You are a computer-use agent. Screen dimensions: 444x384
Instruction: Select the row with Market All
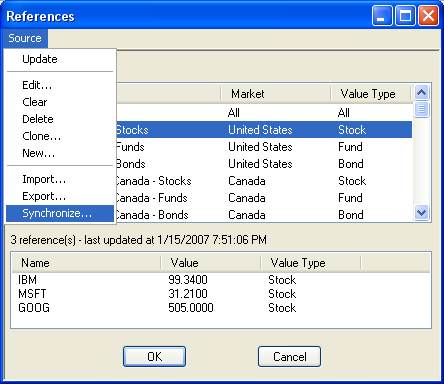[x=264, y=113]
